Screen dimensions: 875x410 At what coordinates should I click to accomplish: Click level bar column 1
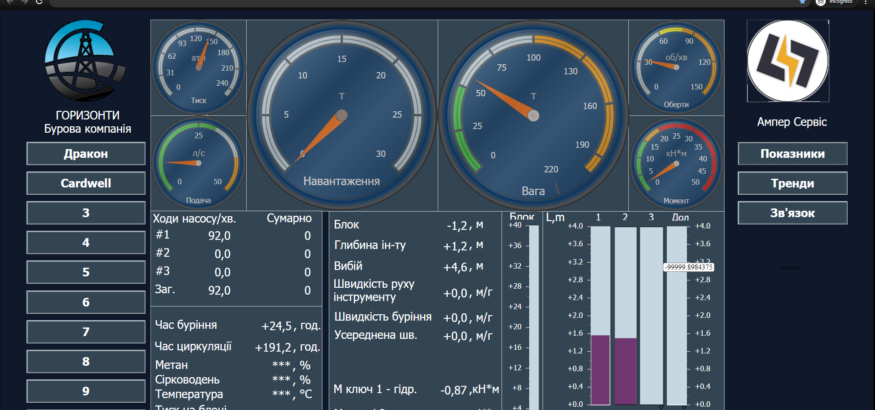coord(600,315)
